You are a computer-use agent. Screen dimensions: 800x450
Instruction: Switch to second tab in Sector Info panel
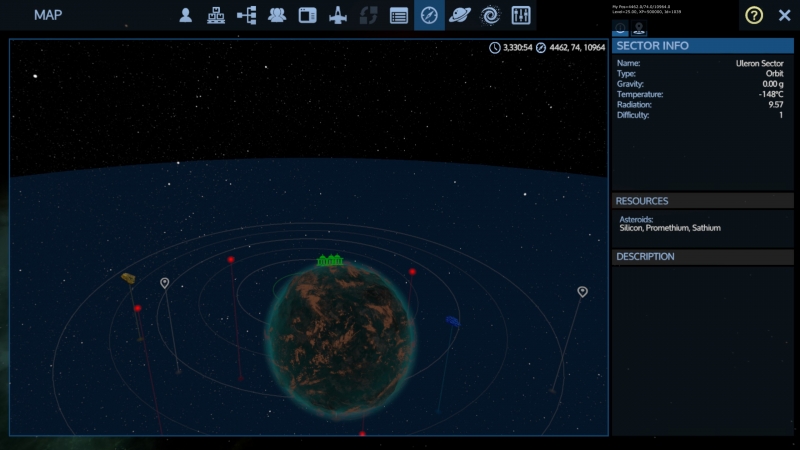coord(639,29)
